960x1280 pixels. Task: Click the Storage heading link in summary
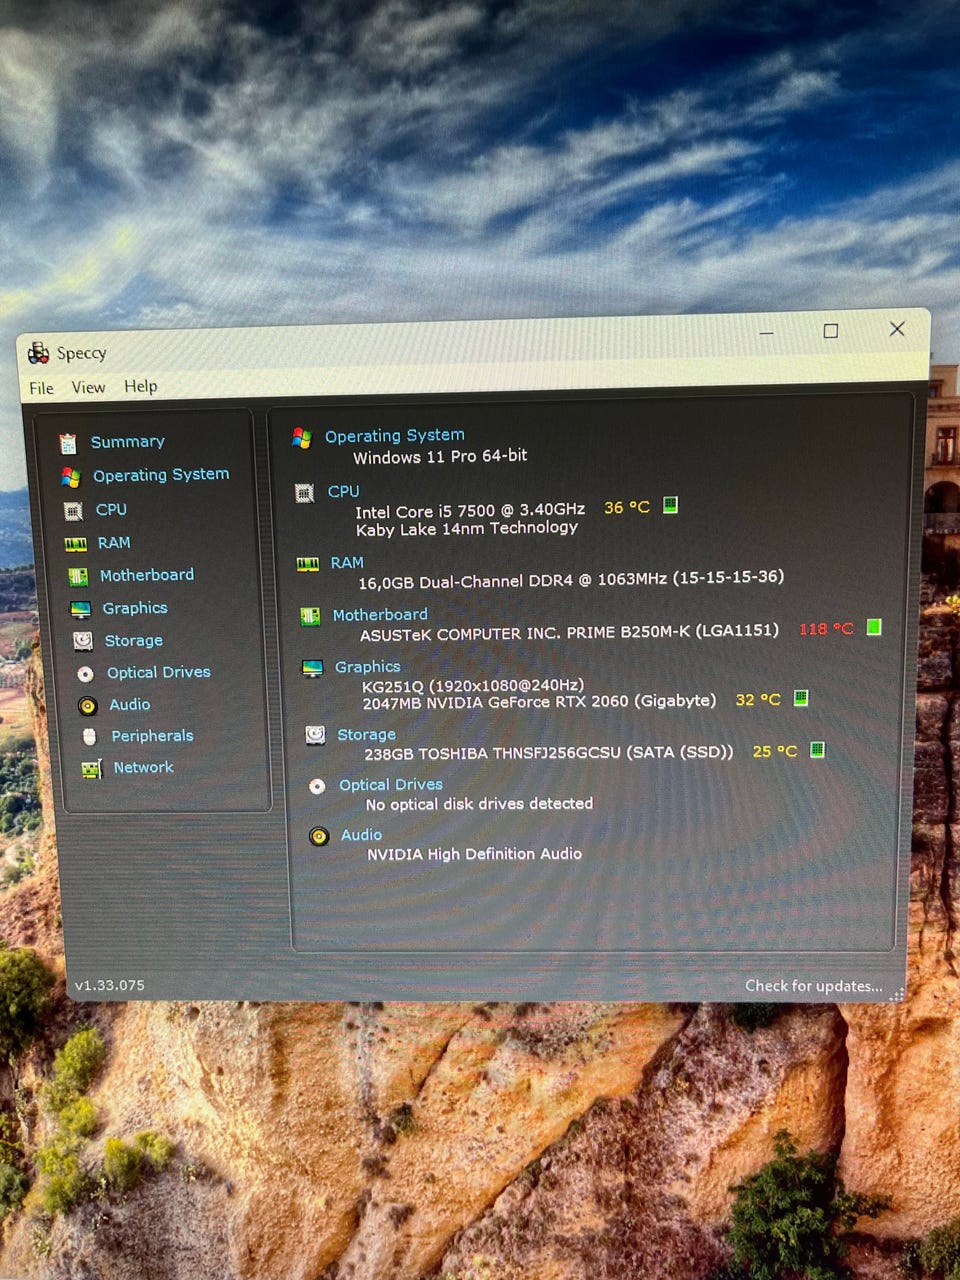366,735
